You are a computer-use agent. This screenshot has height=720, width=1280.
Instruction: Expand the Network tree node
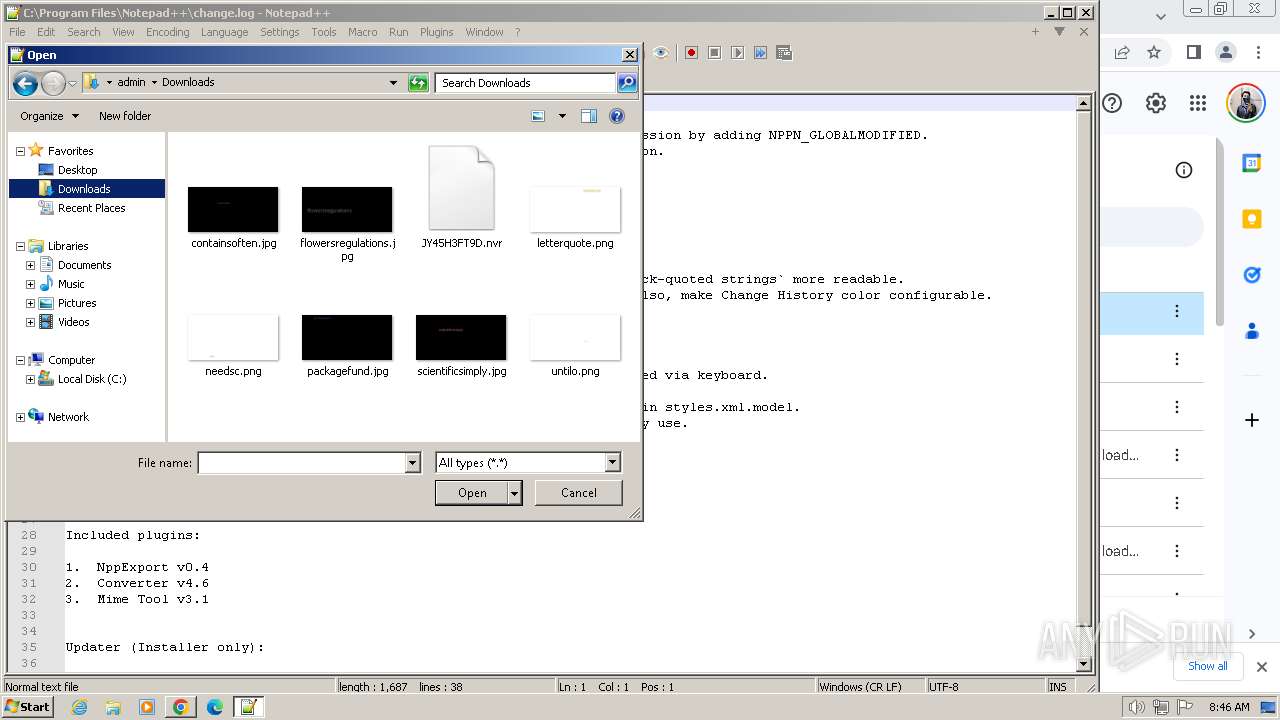click(x=20, y=417)
